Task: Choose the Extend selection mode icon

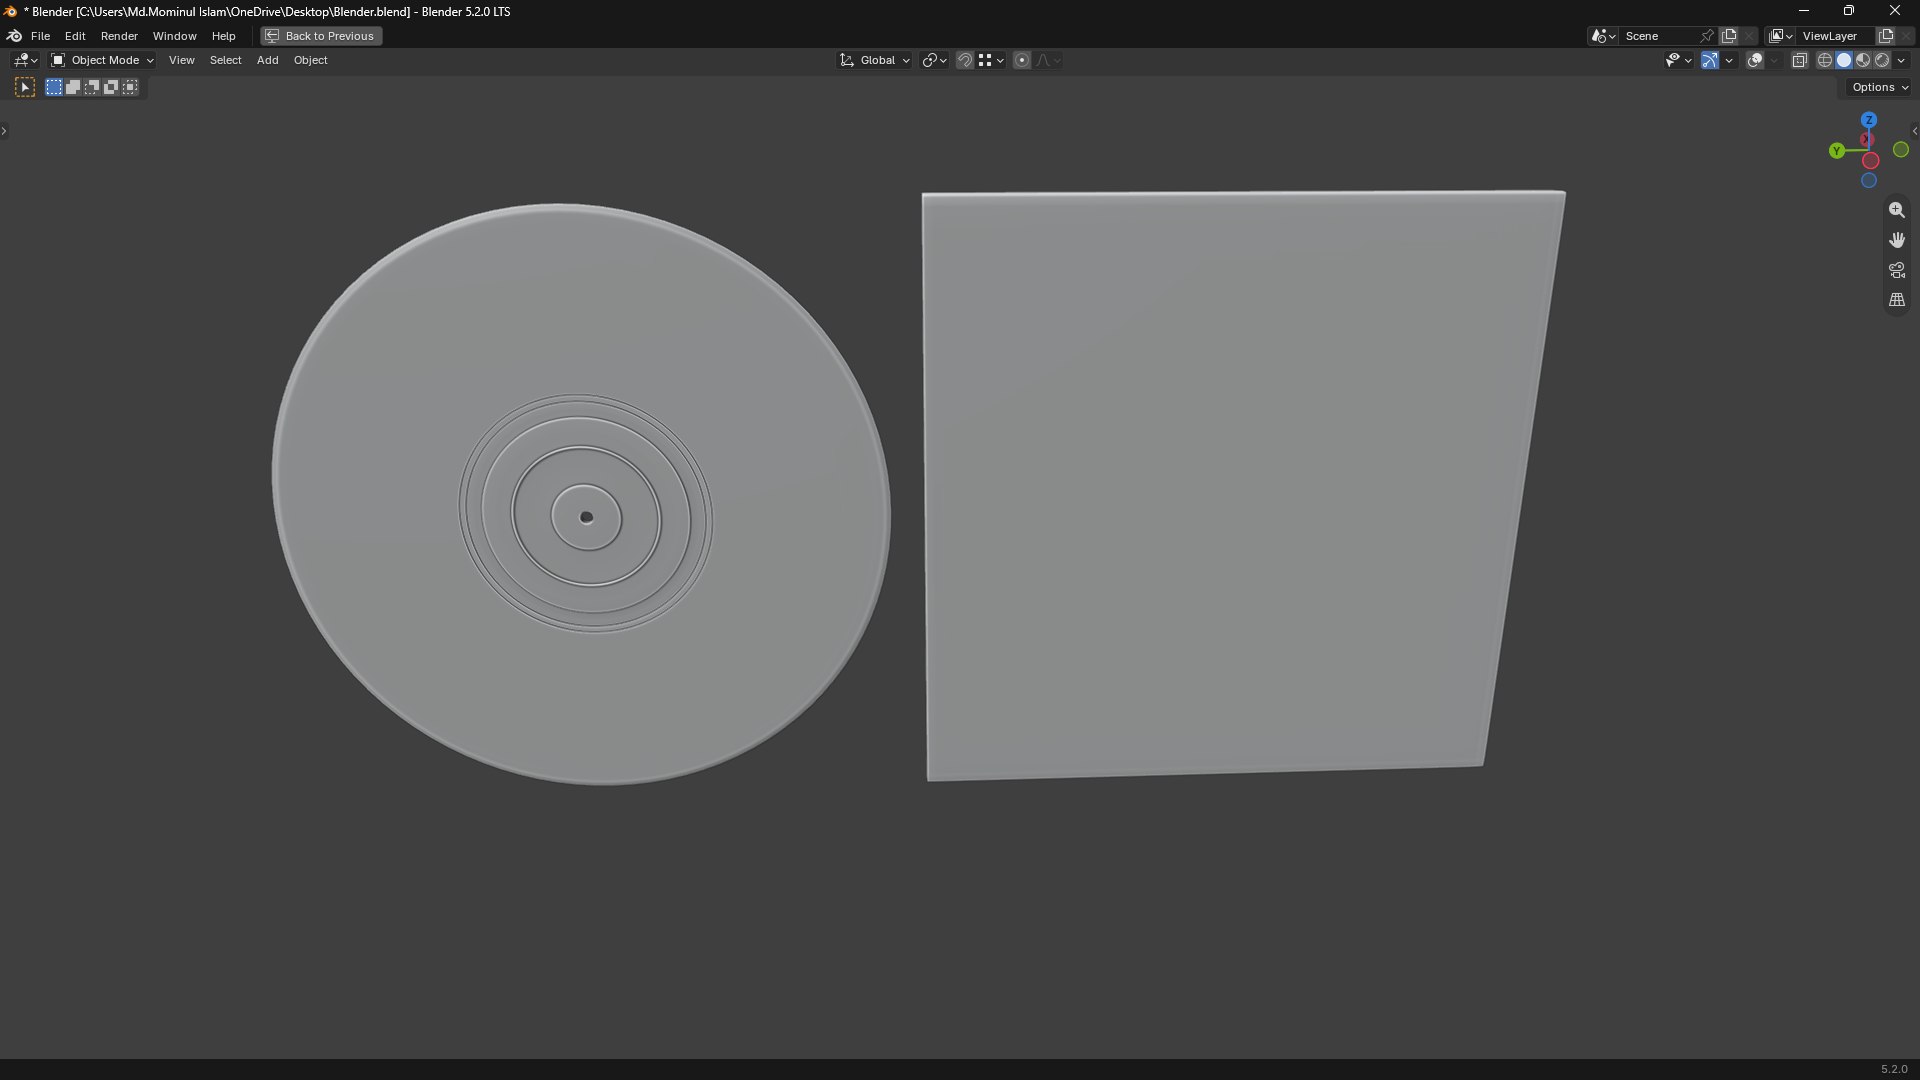Action: (73, 87)
